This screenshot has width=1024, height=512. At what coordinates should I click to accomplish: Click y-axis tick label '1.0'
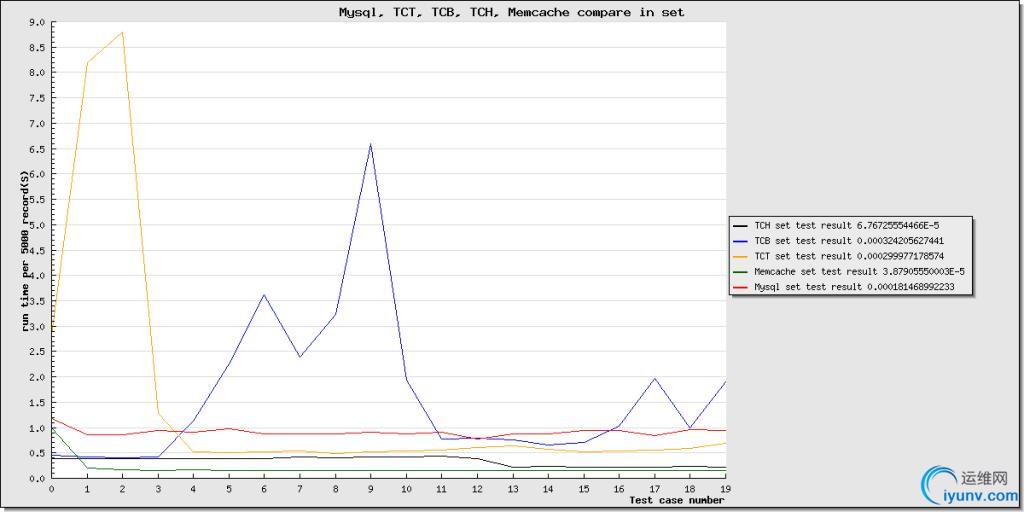coord(38,428)
